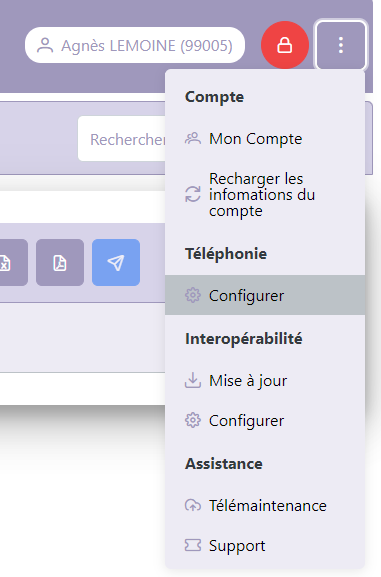381x577 pixels.
Task: Click the ticket icon beside Support
Action: 193,545
